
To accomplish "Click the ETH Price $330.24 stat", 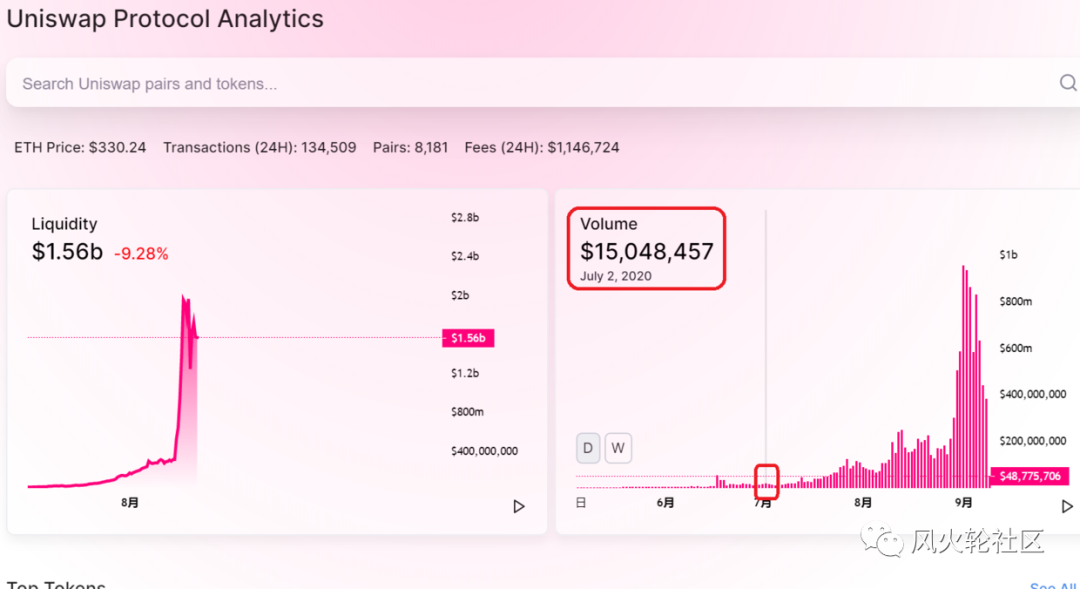I will click(80, 147).
